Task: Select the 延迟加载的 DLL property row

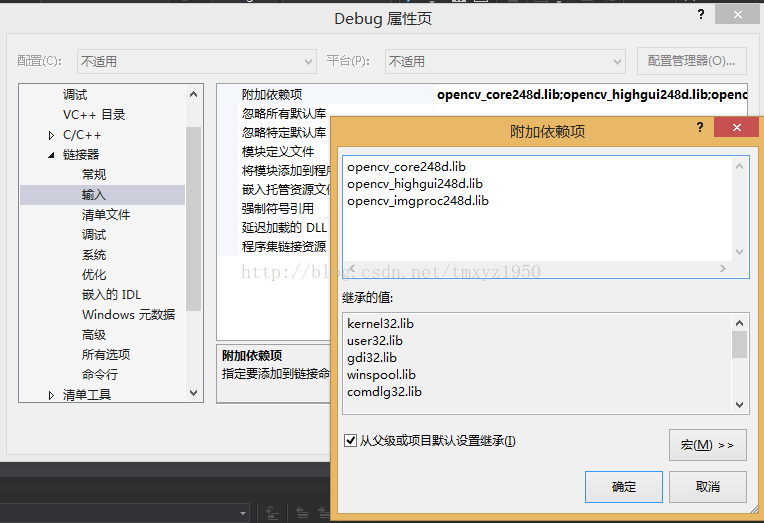Action: pyautogui.click(x=284, y=228)
